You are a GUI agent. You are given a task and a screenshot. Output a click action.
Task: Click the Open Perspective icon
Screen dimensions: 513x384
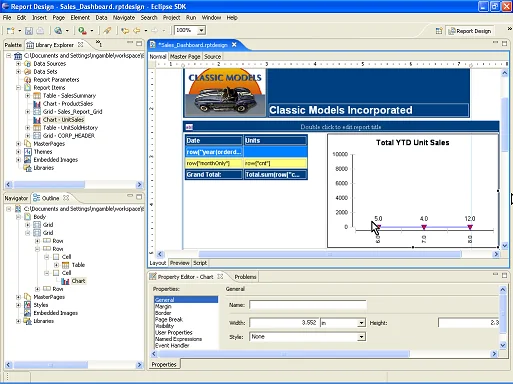439,31
